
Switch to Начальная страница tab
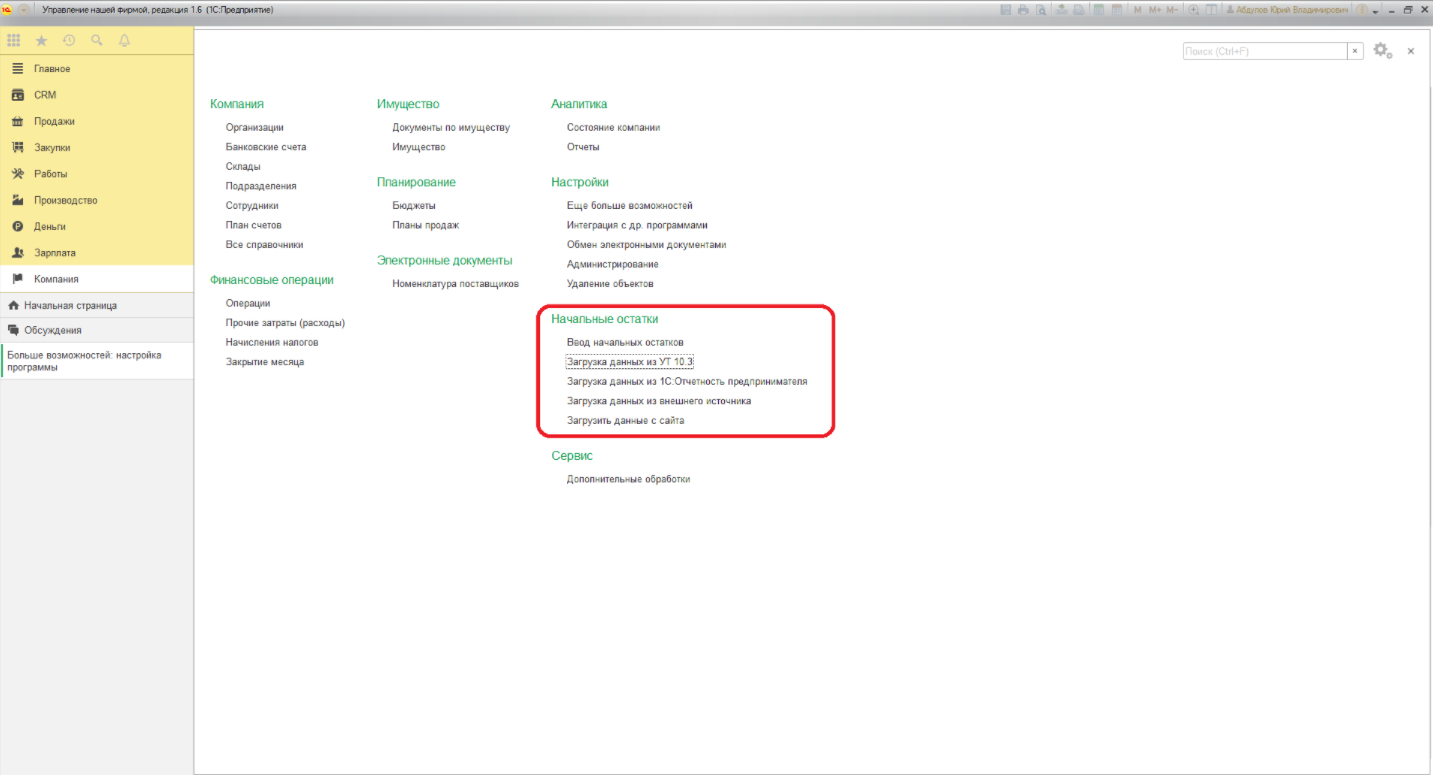pos(97,305)
